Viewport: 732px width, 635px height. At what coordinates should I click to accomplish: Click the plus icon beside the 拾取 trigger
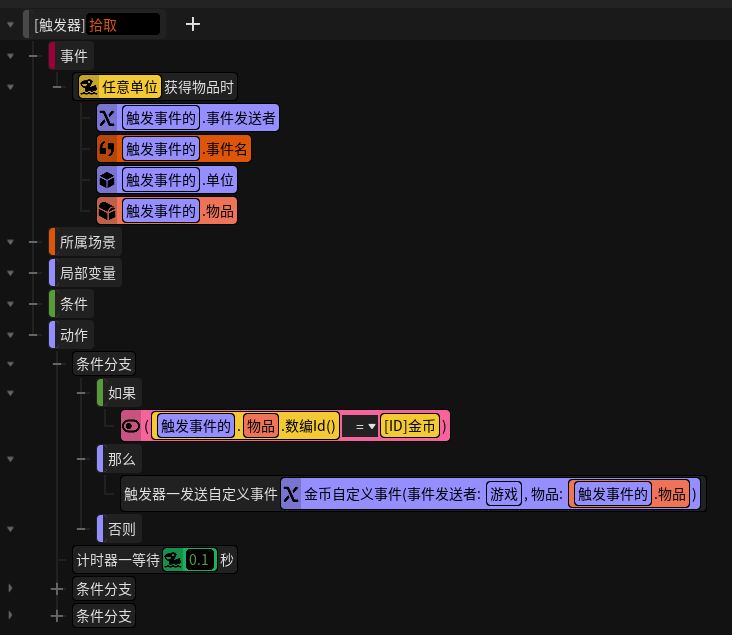point(192,24)
